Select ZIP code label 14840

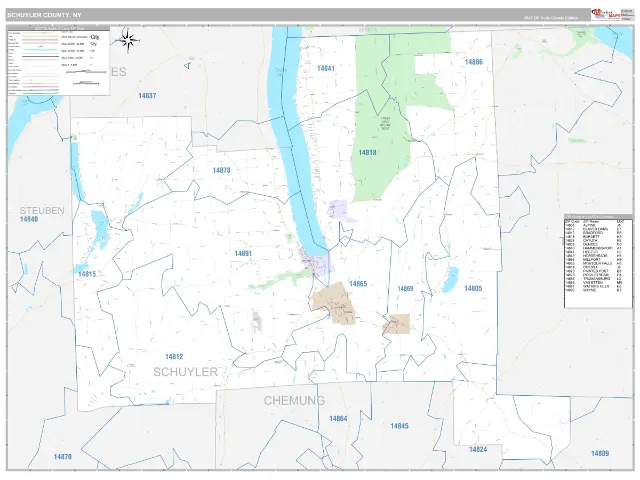29,219
